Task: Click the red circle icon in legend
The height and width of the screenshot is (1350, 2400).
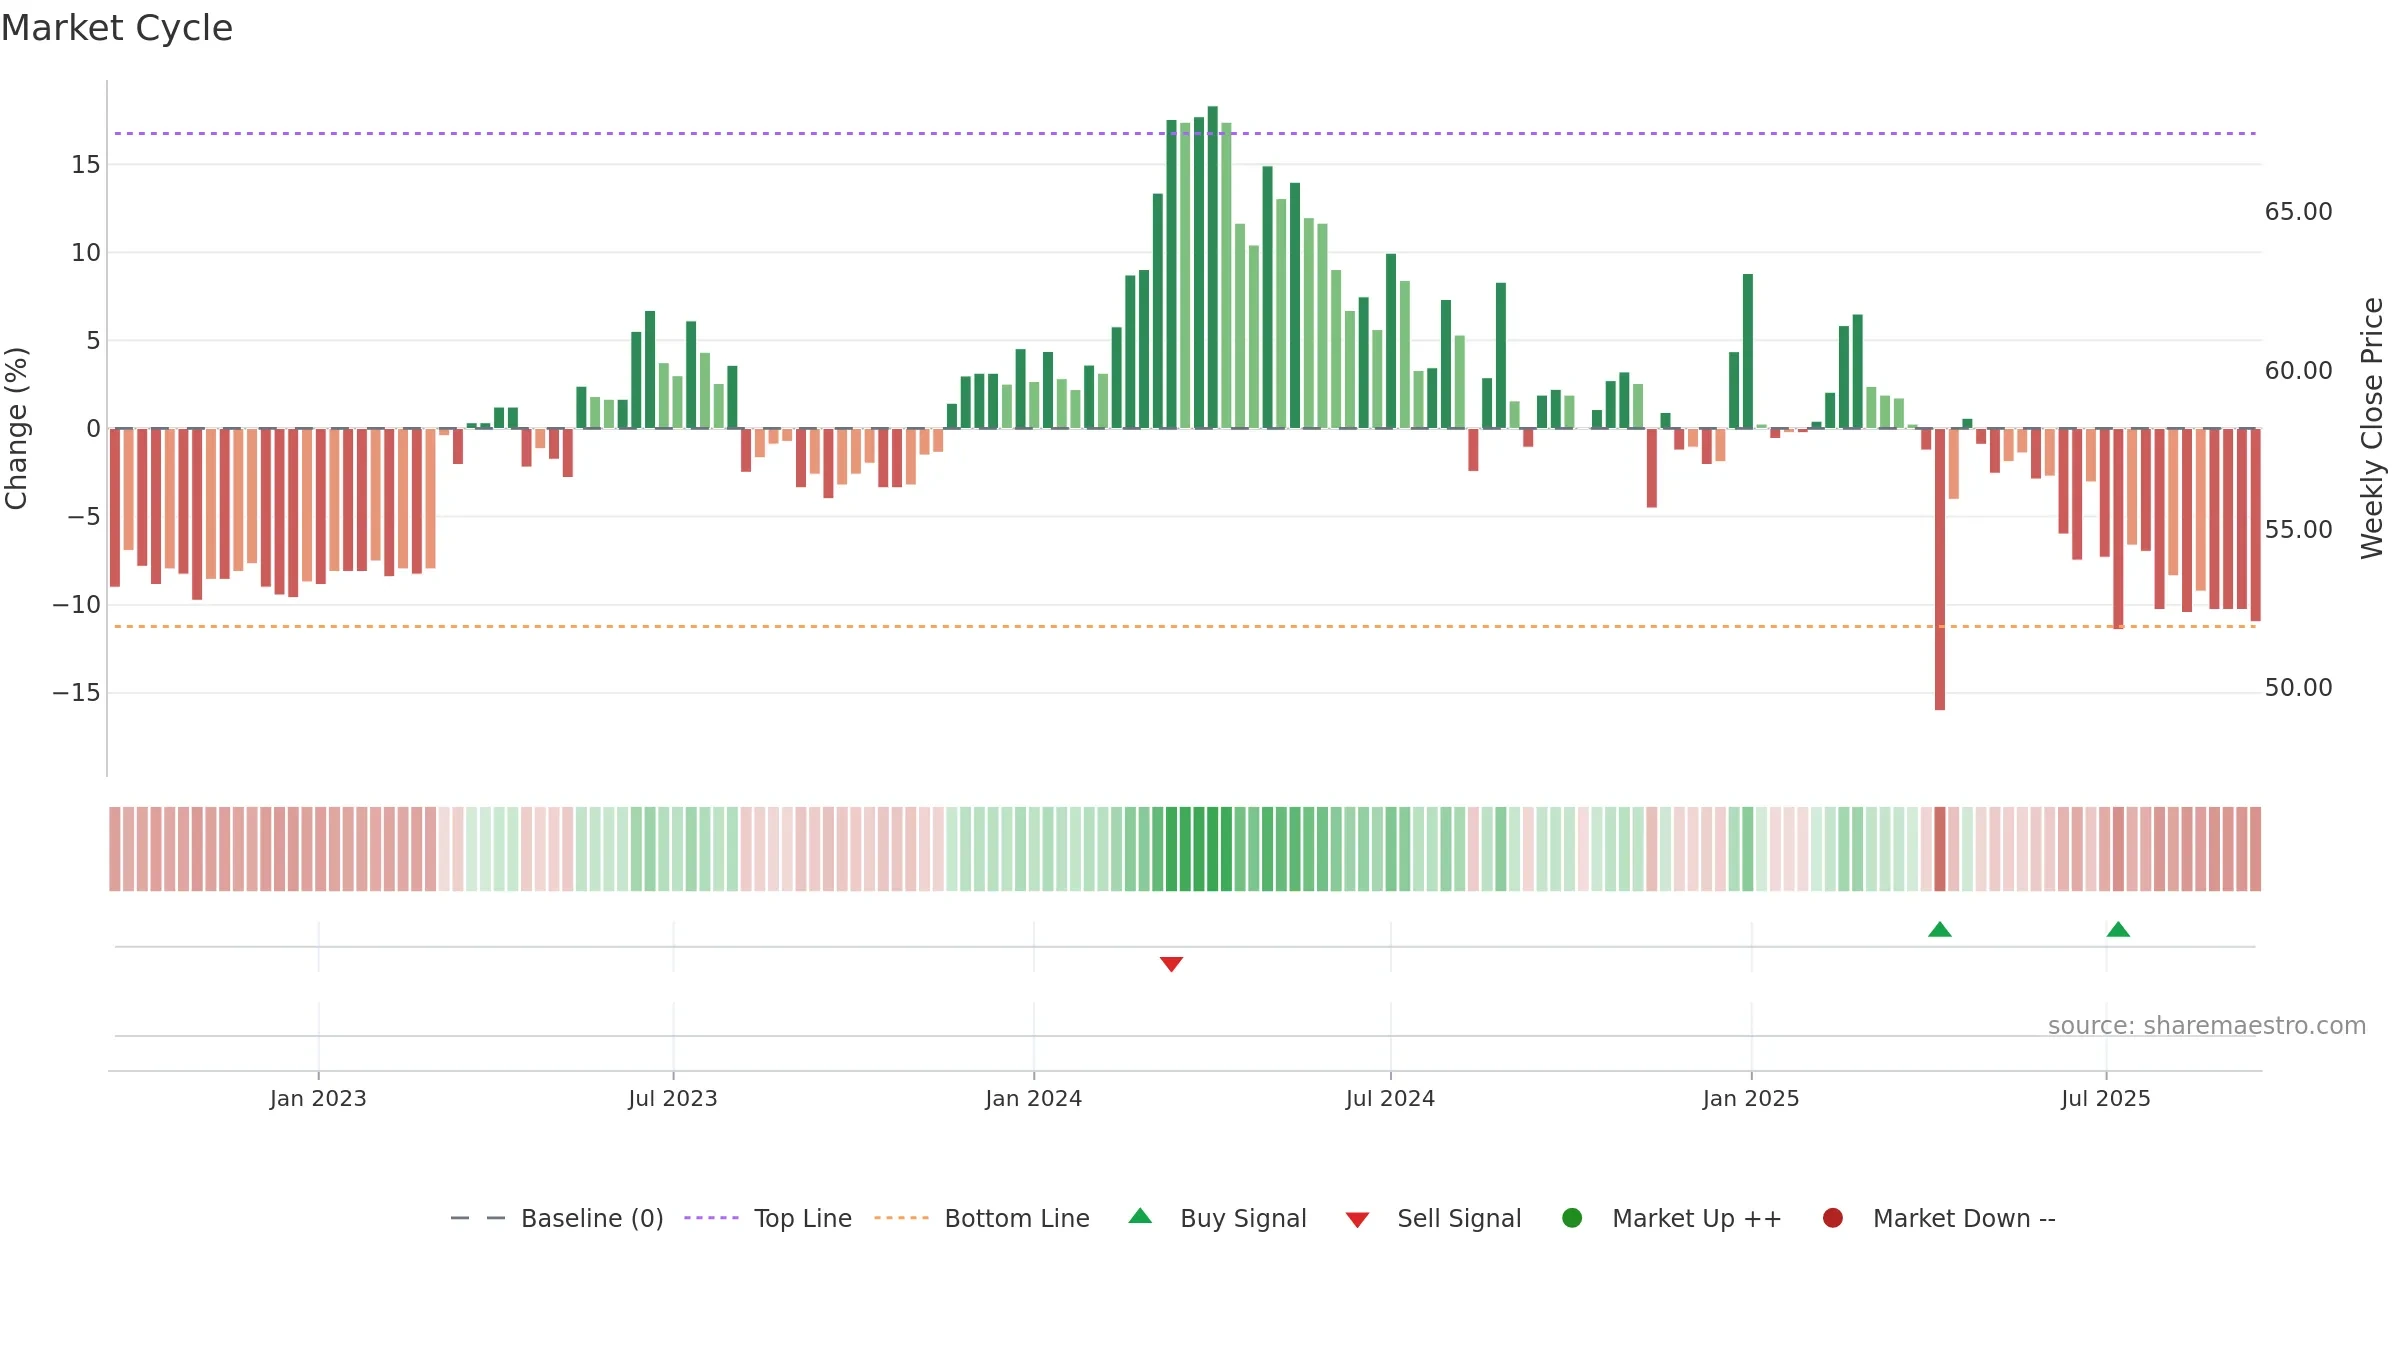Action: coord(1833,1218)
